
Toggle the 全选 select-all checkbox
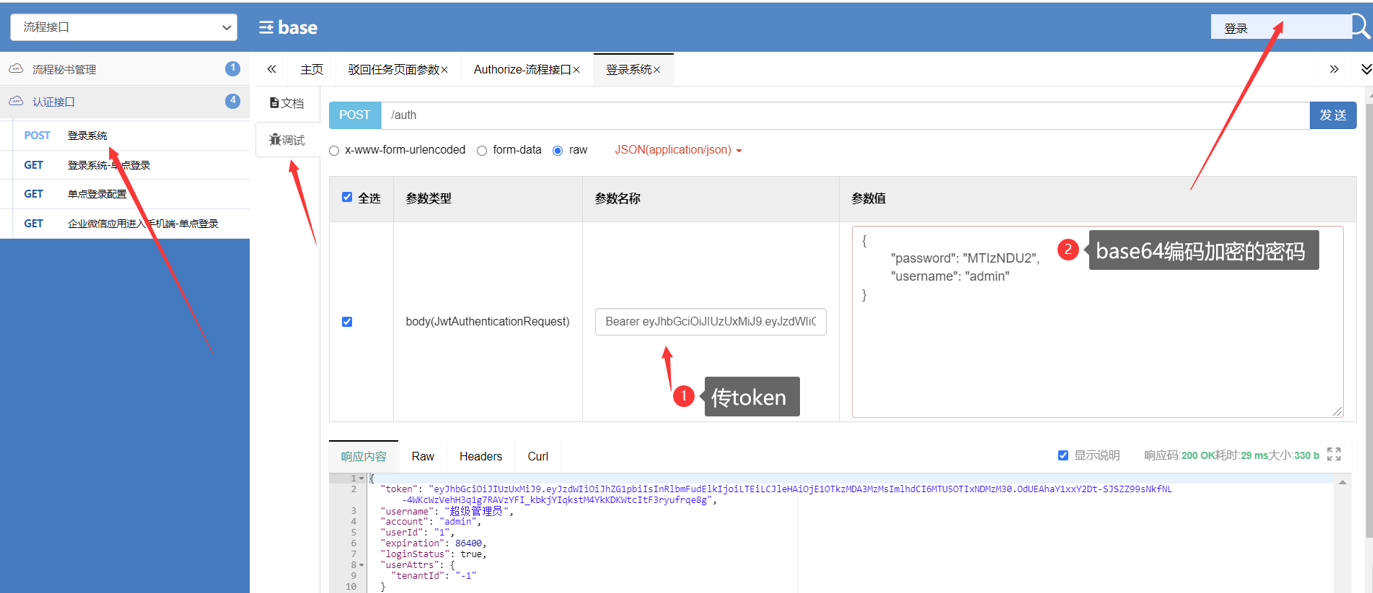(x=347, y=197)
